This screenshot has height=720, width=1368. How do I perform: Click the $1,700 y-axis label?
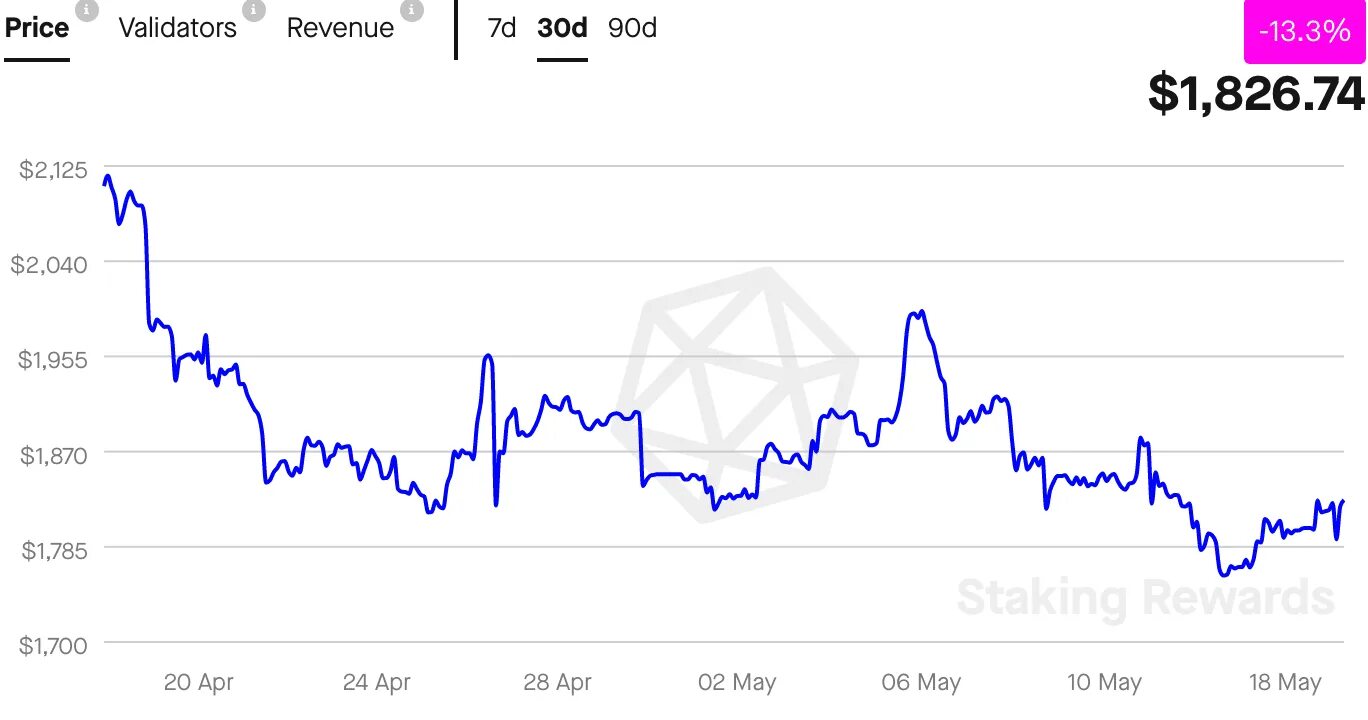[x=53, y=645]
